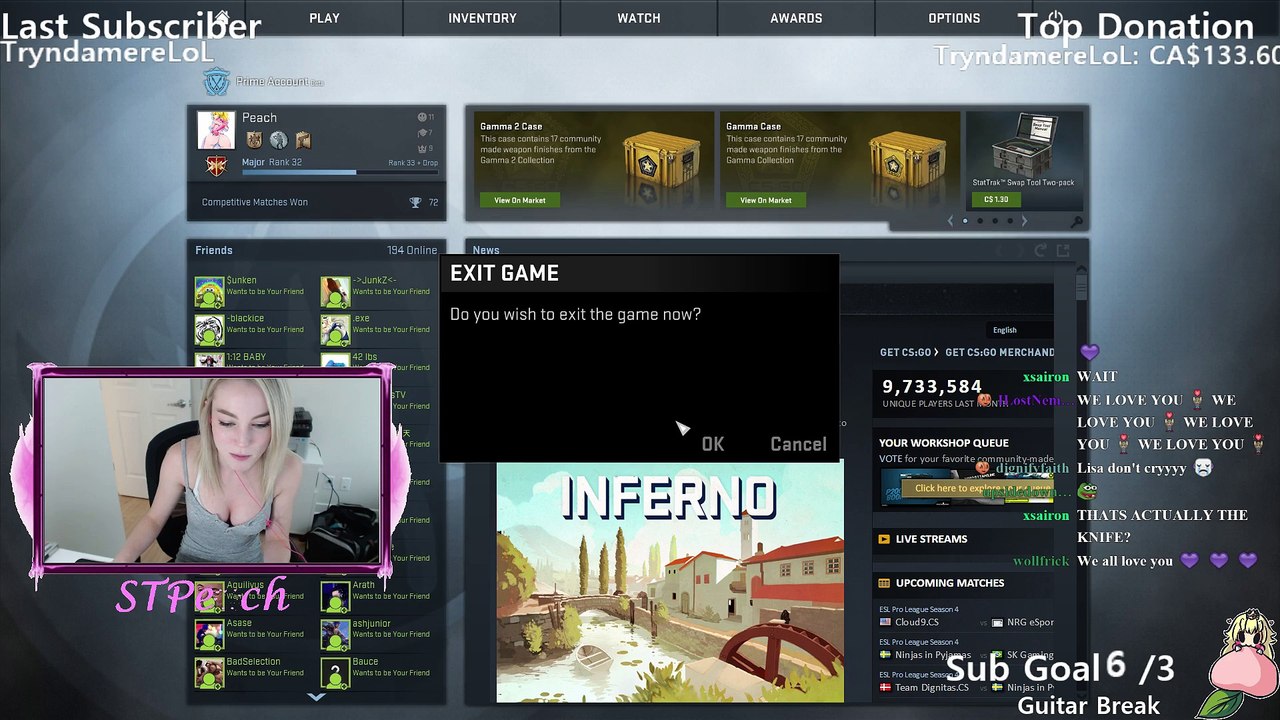Click ->JunkZ<-'s friend avatar icon
This screenshot has height=720, width=1280.
[335, 291]
